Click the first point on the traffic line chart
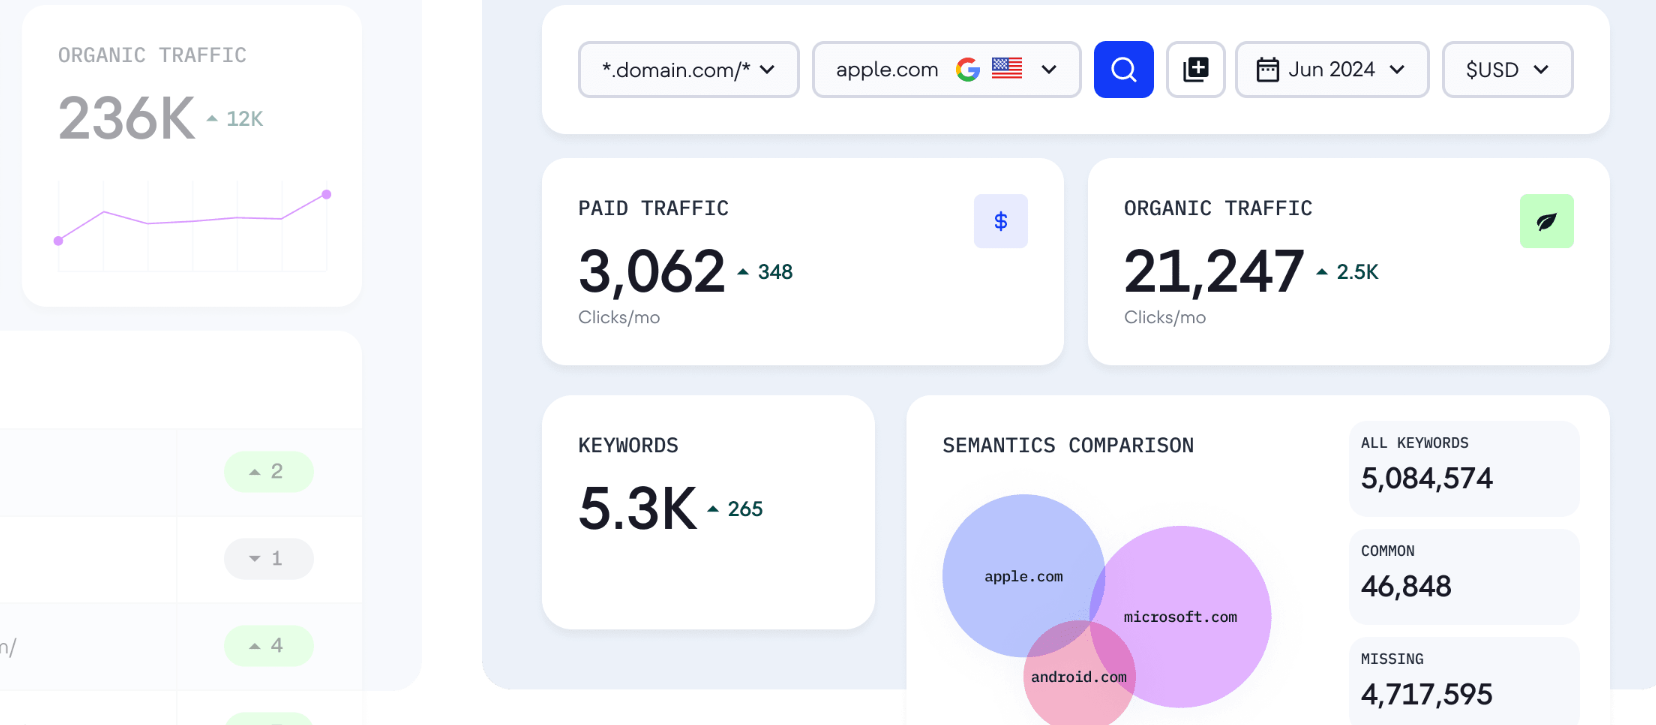This screenshot has width=1656, height=725. pos(58,240)
